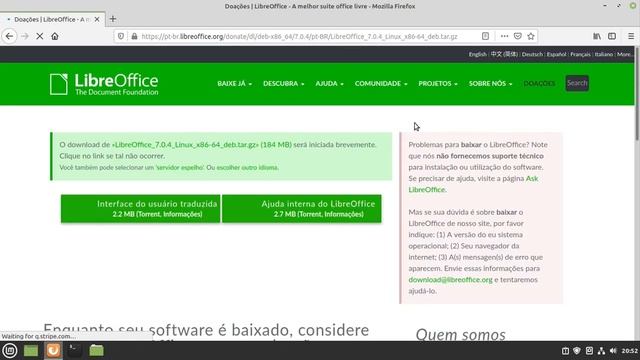640x360 pixels.
Task: Click the Firefox taskbar icon
Action: 53,351
